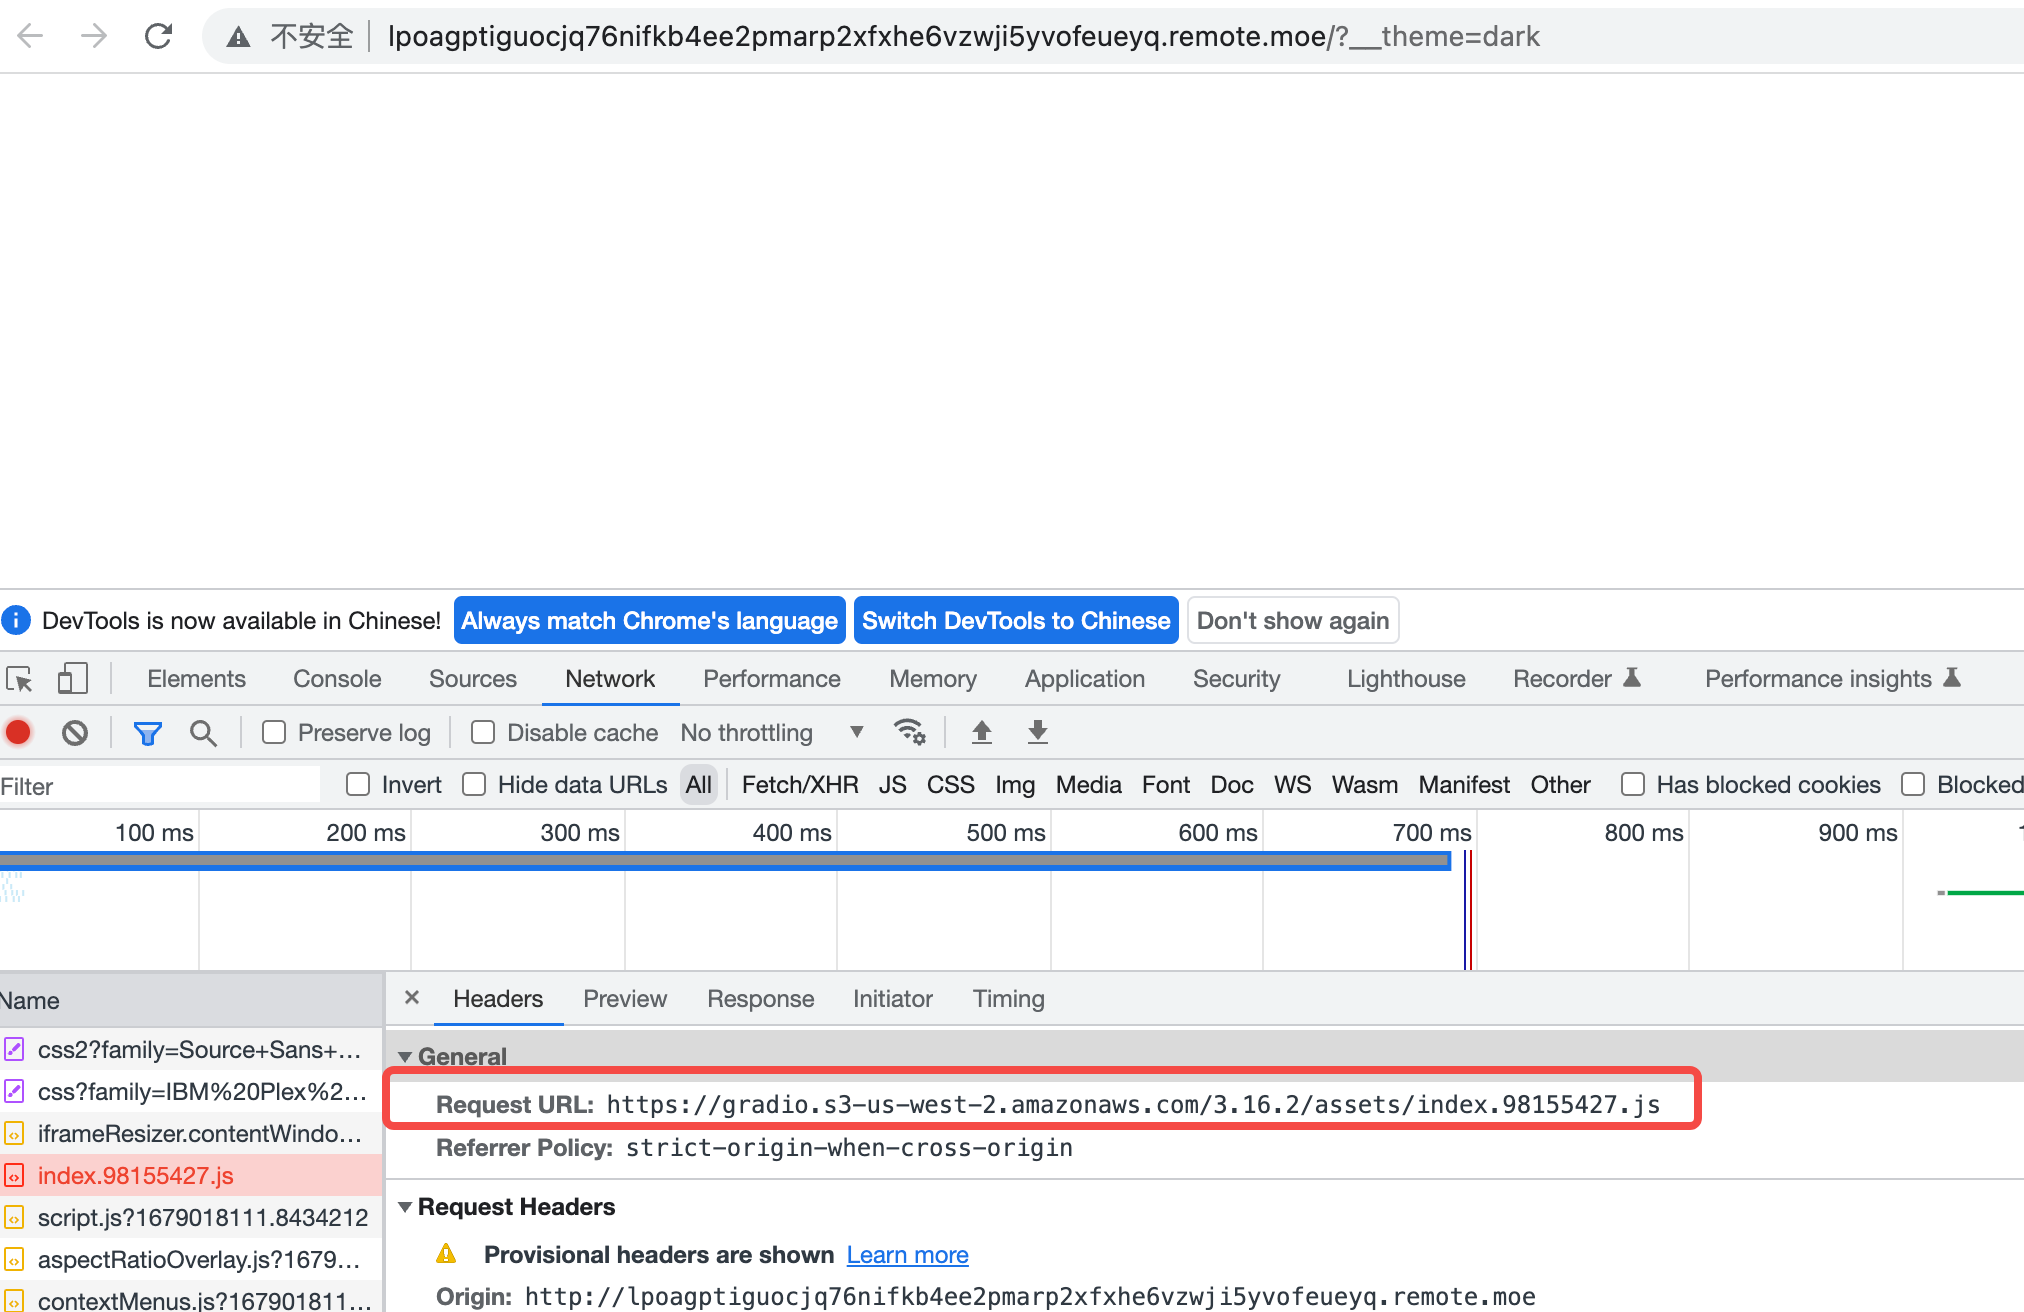Enable the Disable cache checkbox
2024x1312 pixels.
tap(483, 732)
